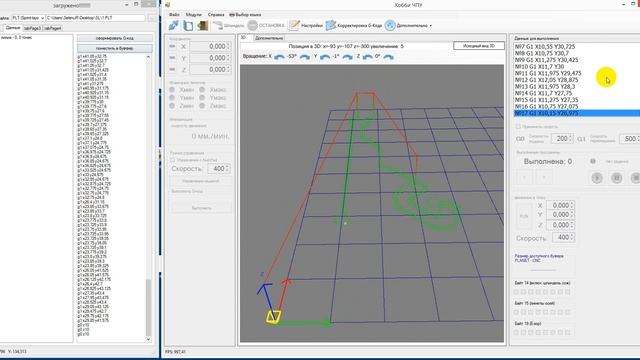
Task: Click zero button beside Z coordinate
Action: click(x=172, y=70)
